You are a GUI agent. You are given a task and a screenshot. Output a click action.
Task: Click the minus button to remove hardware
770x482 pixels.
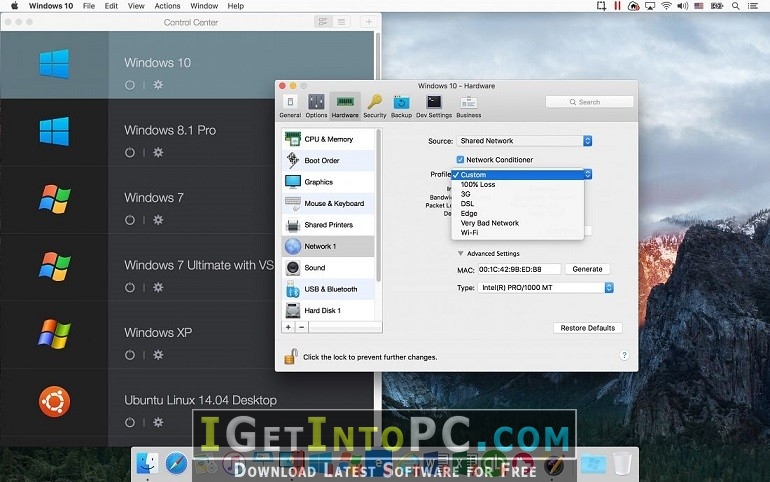(302, 327)
